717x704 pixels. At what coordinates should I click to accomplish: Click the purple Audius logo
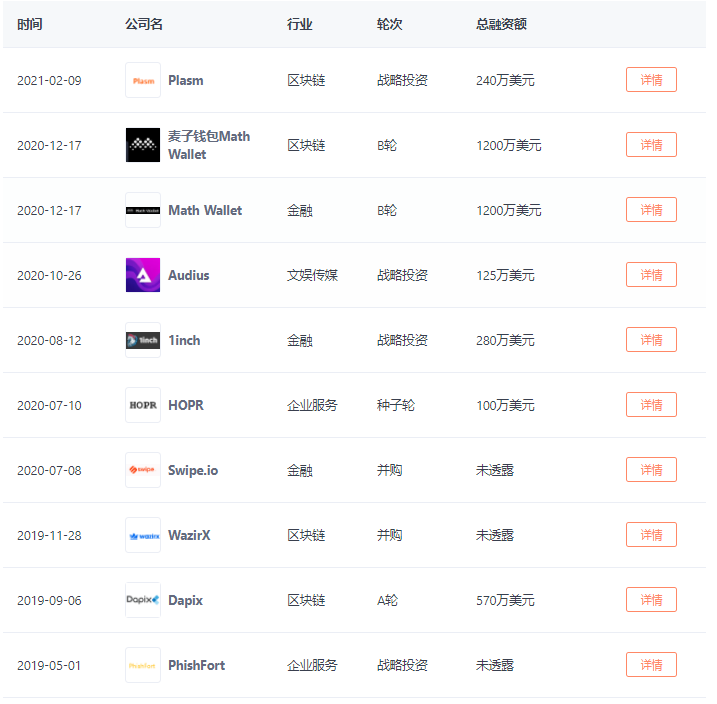143,275
